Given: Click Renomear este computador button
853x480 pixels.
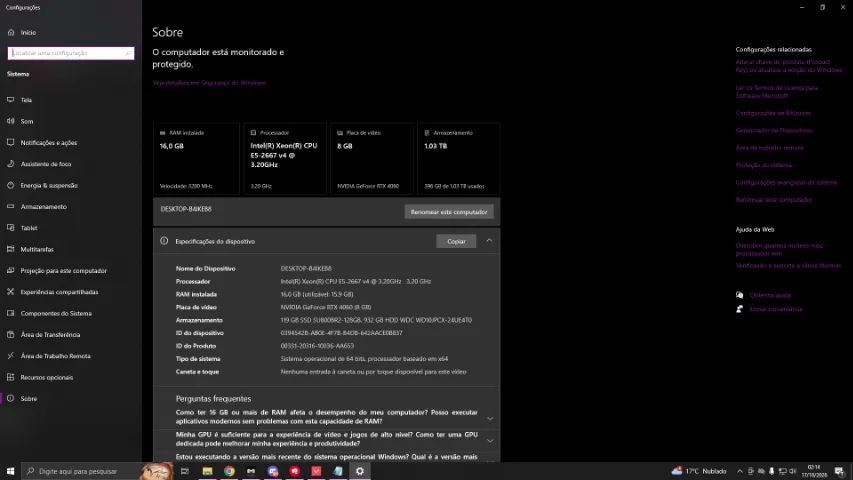Looking at the screenshot, I should [x=449, y=212].
